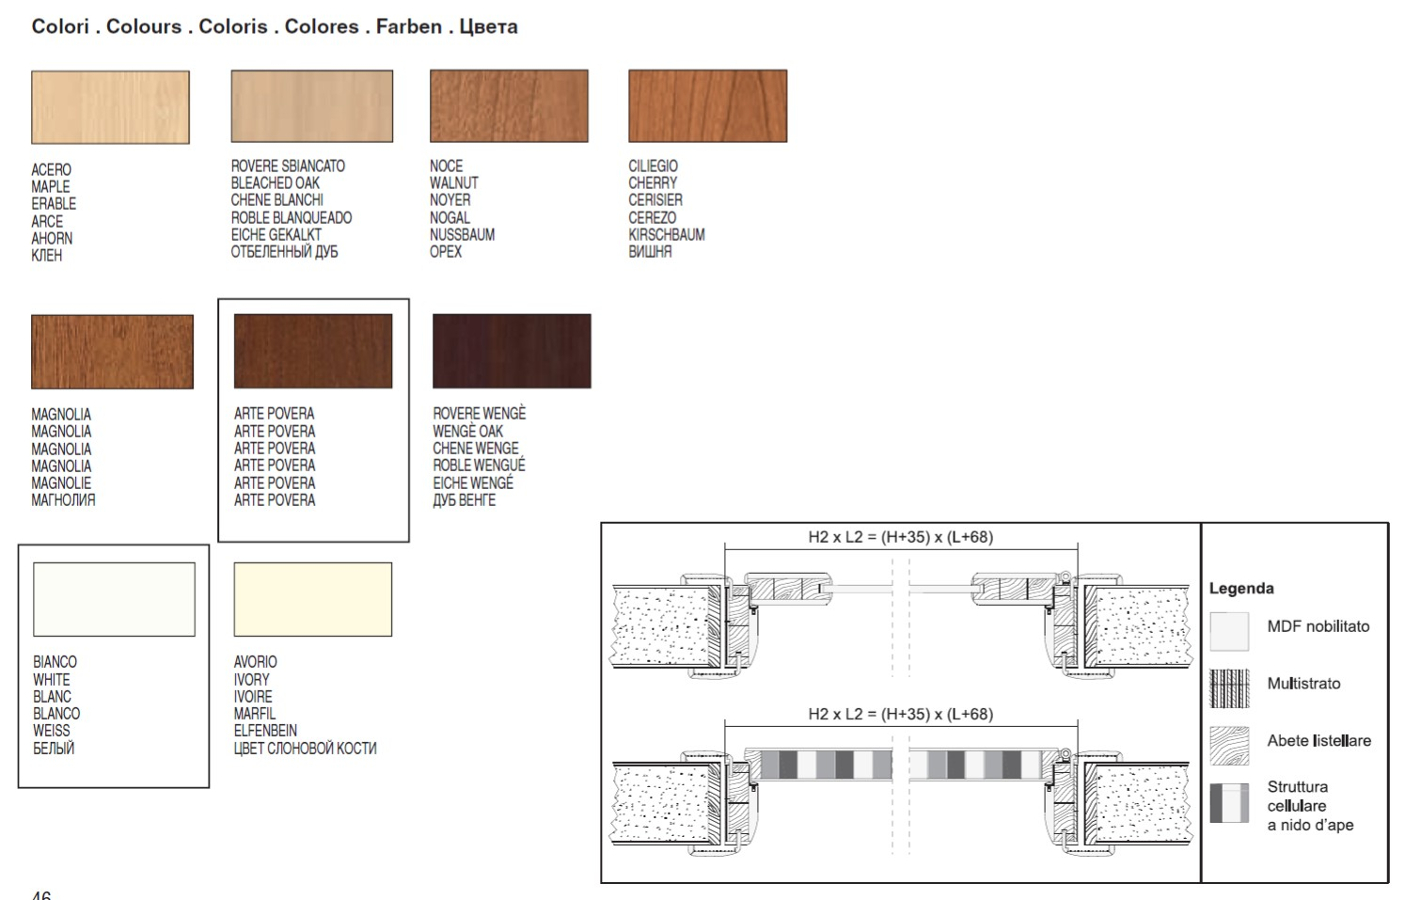
Task: Choose the Rovere Sbiancato bleached oak swatch
Action: click(x=311, y=106)
